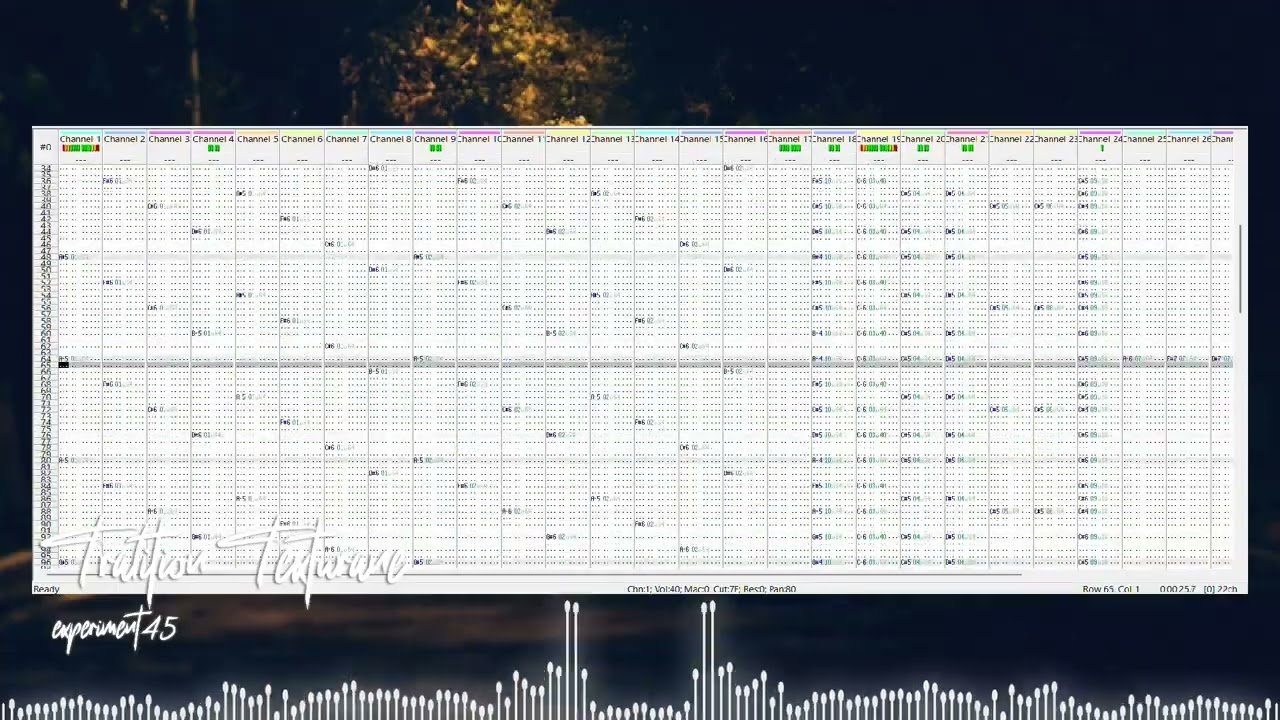
Task: Click the Channel 25 column header
Action: click(x=1144, y=139)
